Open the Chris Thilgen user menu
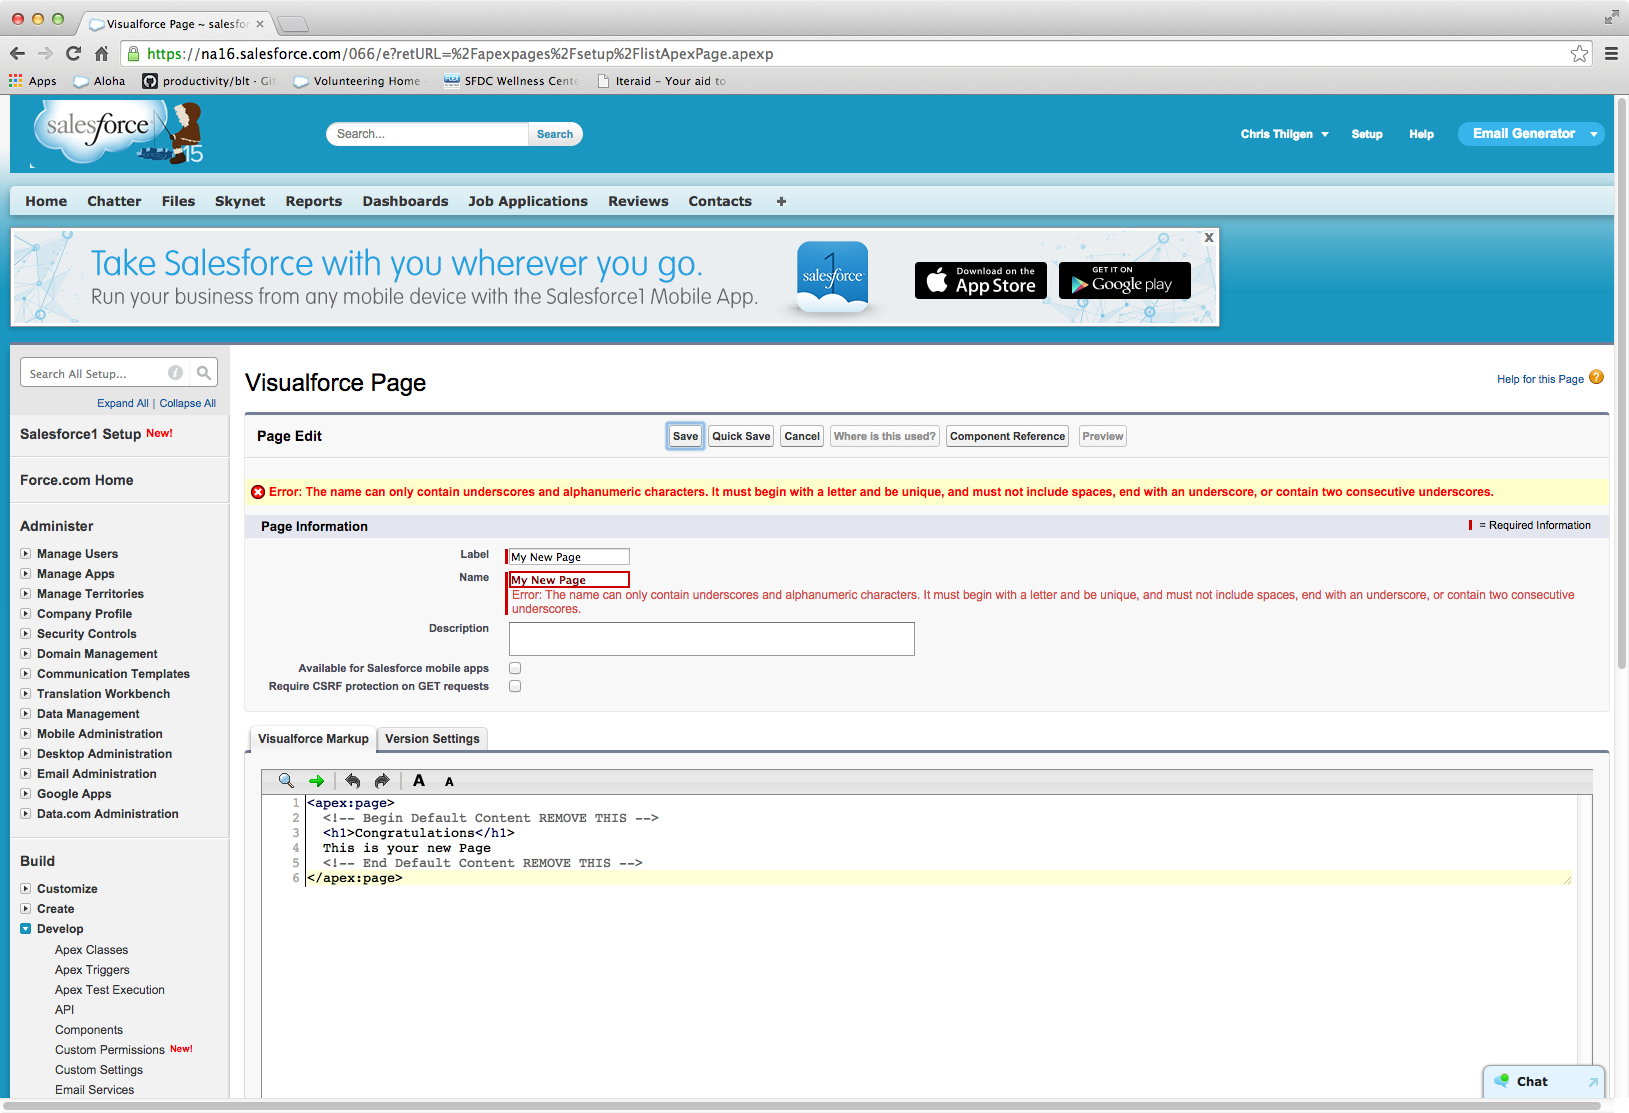 1284,134
